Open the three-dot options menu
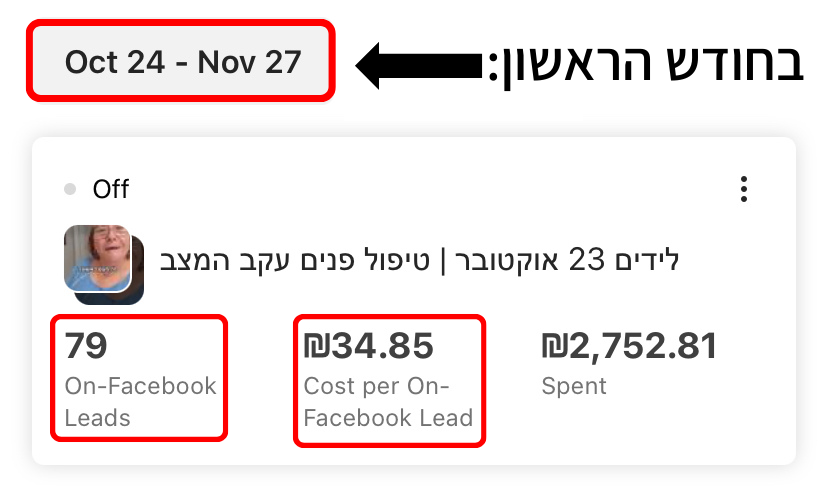 (744, 189)
